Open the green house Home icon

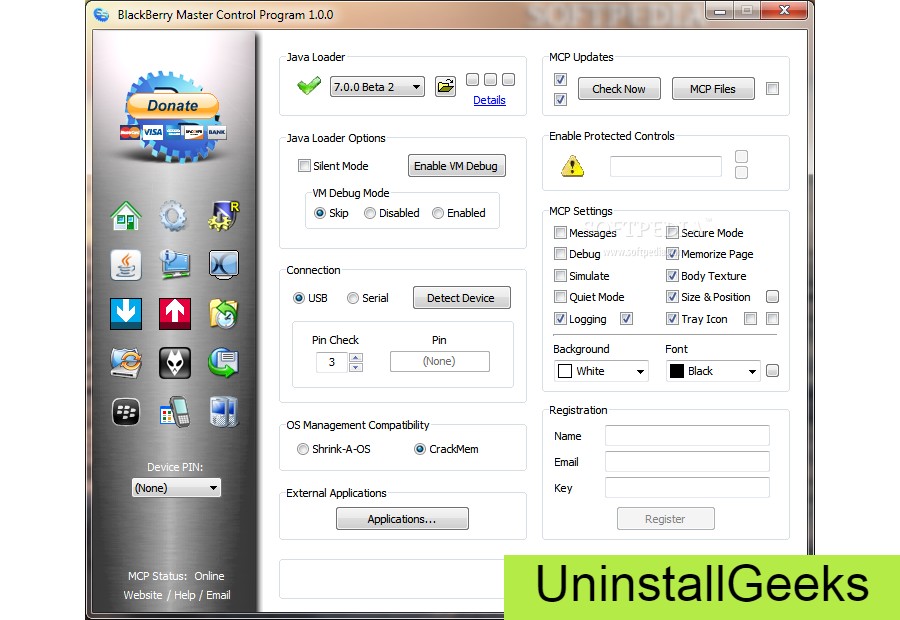(x=126, y=216)
